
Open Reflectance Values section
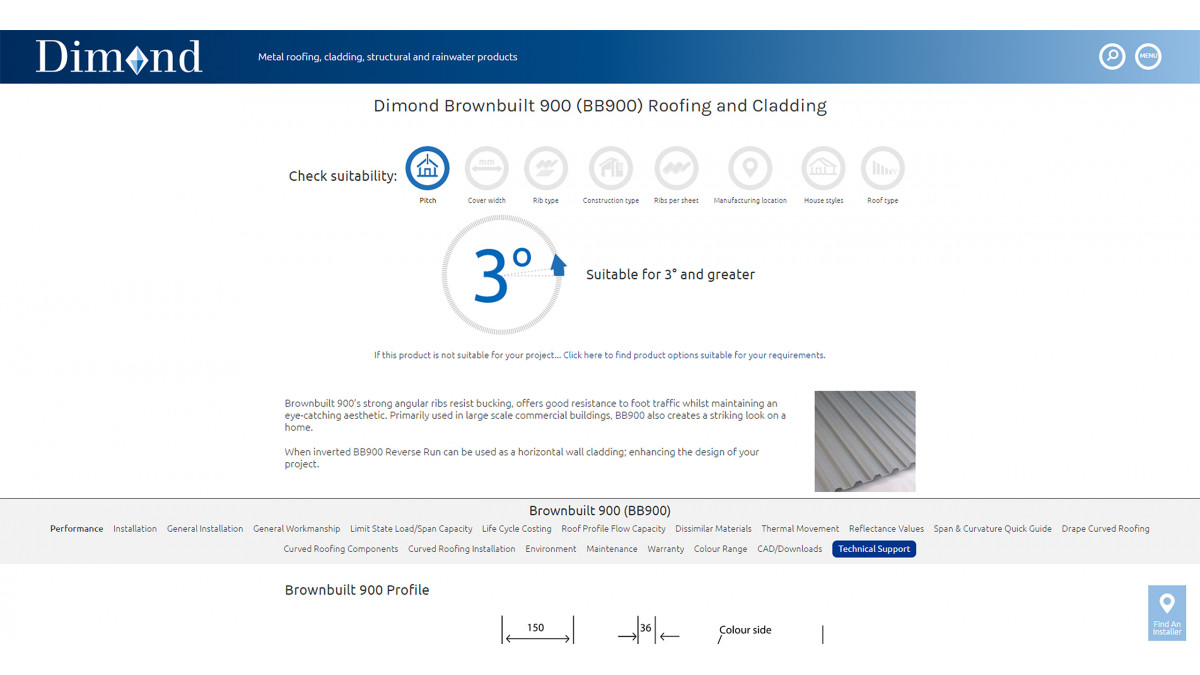pyautogui.click(x=887, y=529)
